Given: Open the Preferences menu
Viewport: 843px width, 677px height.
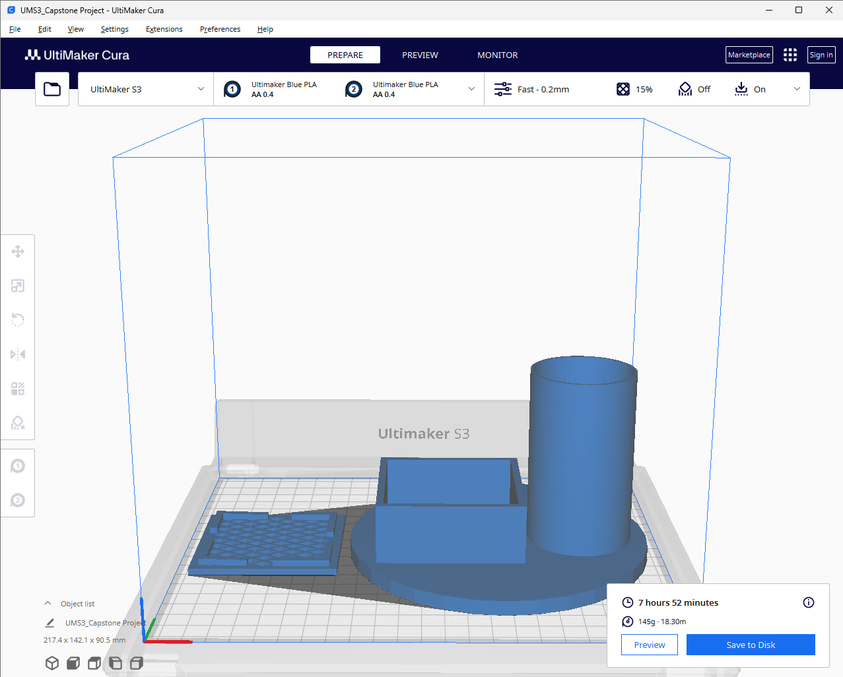Looking at the screenshot, I should point(220,29).
